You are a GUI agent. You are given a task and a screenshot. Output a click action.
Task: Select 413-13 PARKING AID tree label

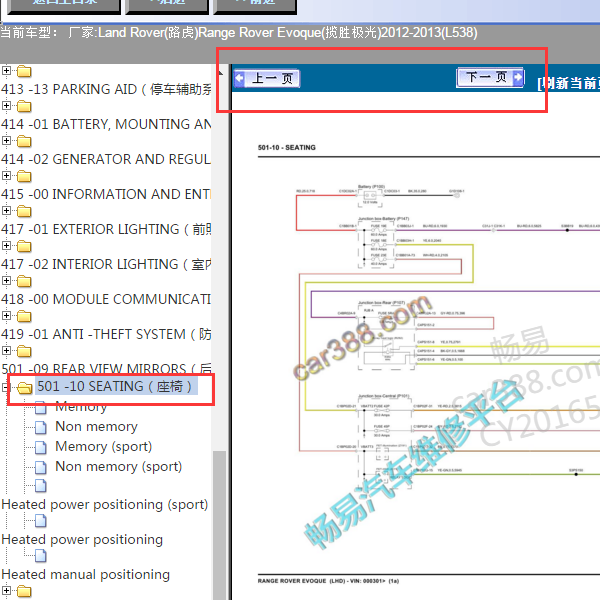tap(106, 89)
